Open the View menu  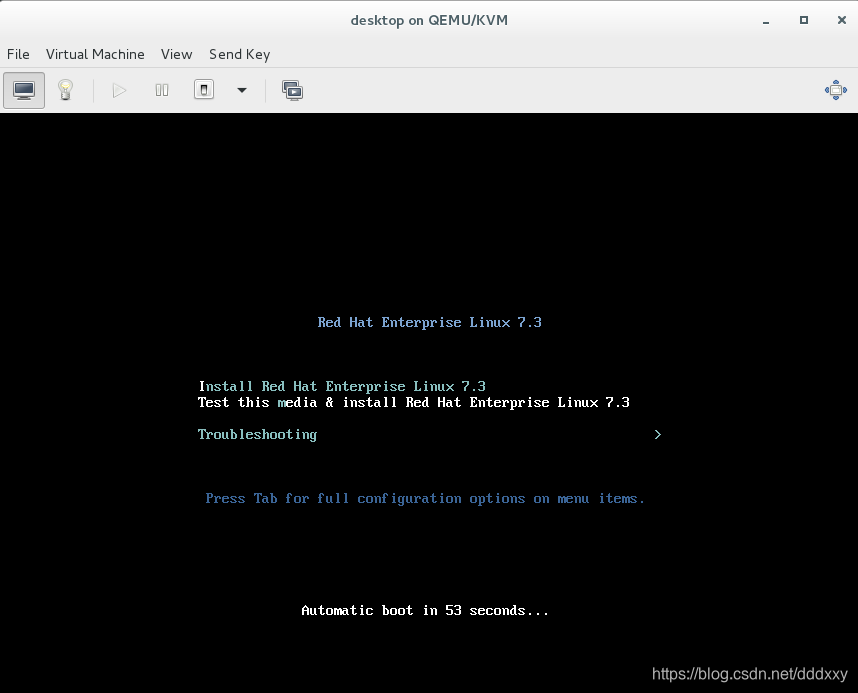pos(177,54)
